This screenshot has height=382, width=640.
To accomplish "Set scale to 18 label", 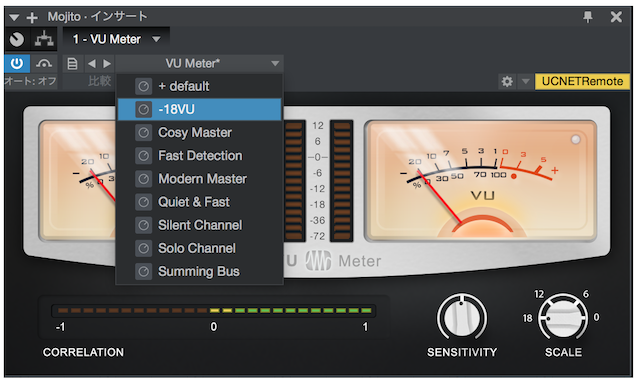I will [x=528, y=318].
